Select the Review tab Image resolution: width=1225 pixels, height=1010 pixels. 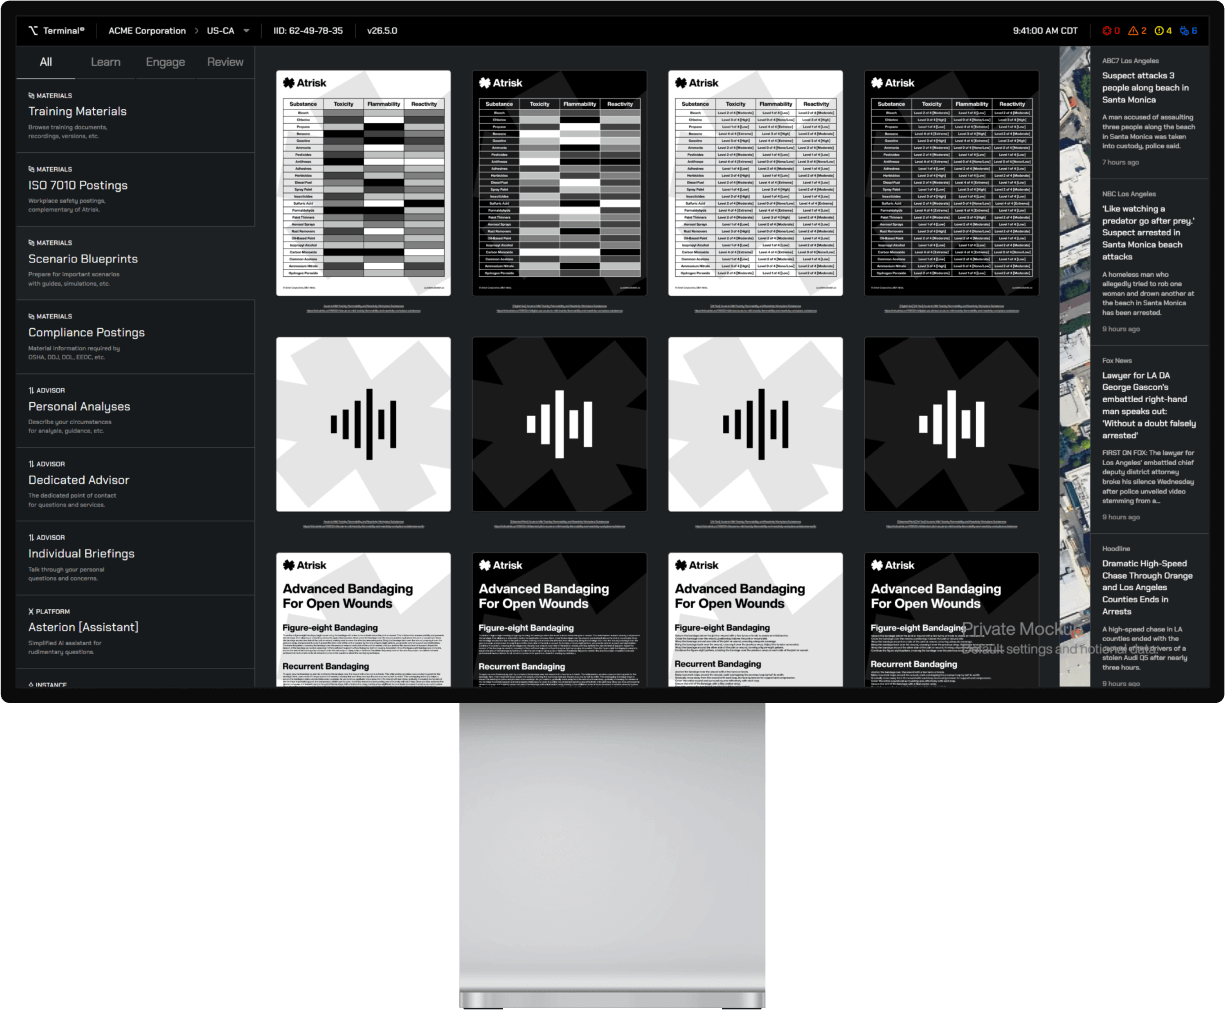click(x=225, y=62)
